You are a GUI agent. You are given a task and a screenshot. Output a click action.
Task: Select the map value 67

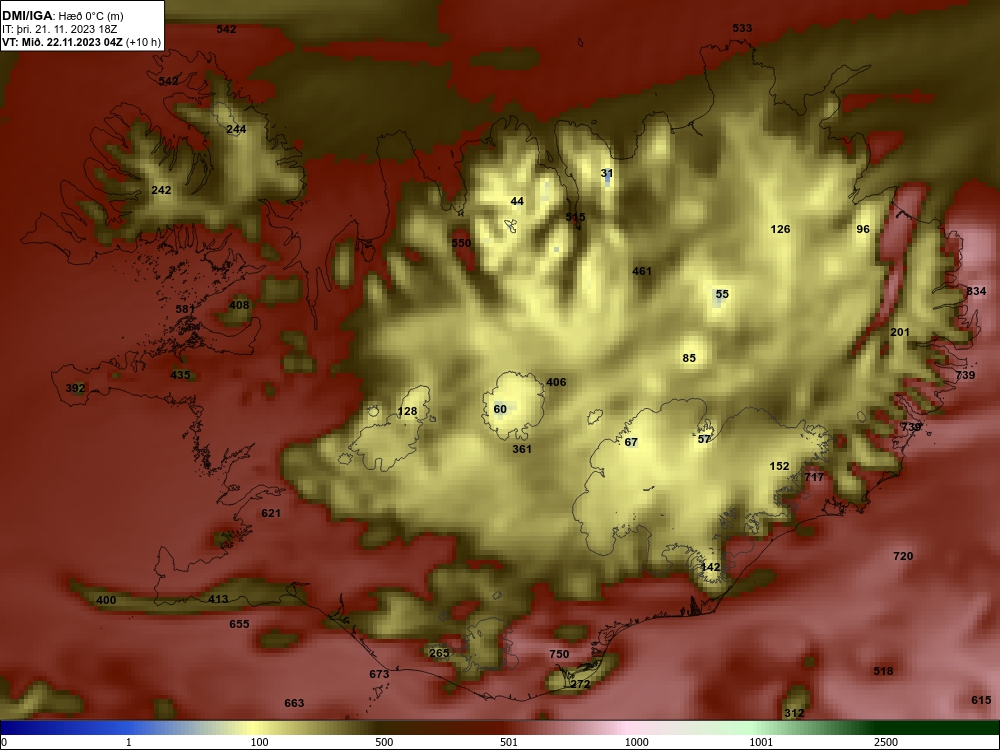pos(631,442)
